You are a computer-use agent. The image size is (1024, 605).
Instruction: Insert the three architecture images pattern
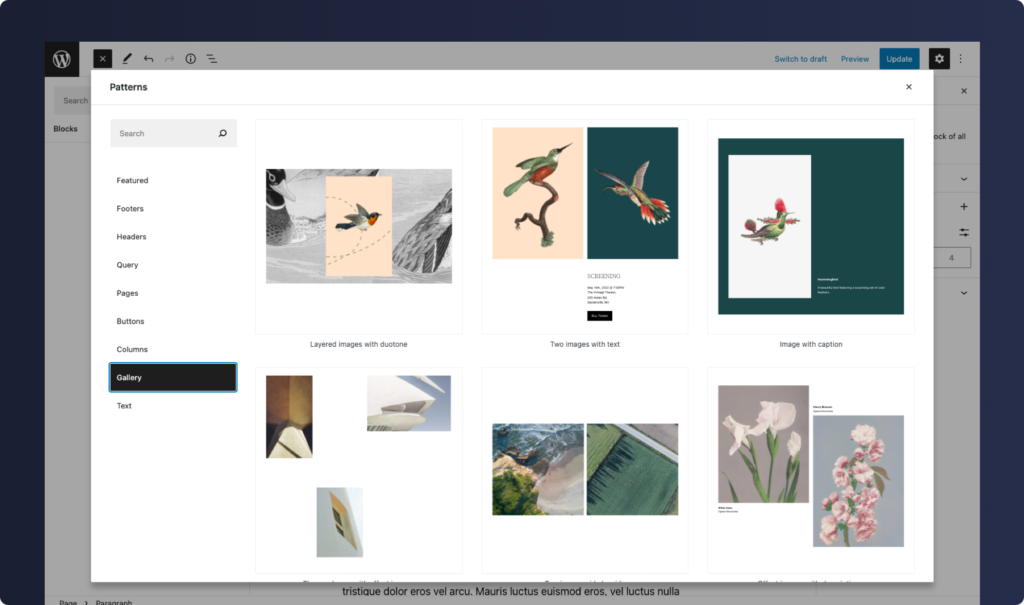[359, 470]
